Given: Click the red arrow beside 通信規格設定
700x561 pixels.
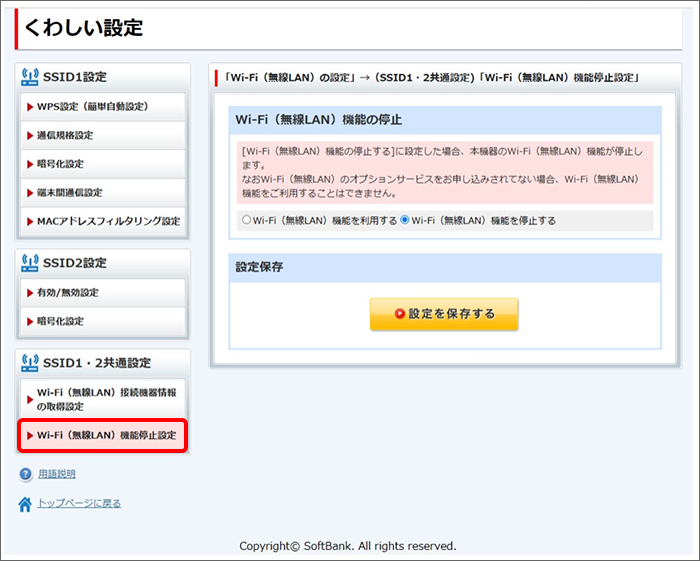Looking at the screenshot, I should 30,136.
